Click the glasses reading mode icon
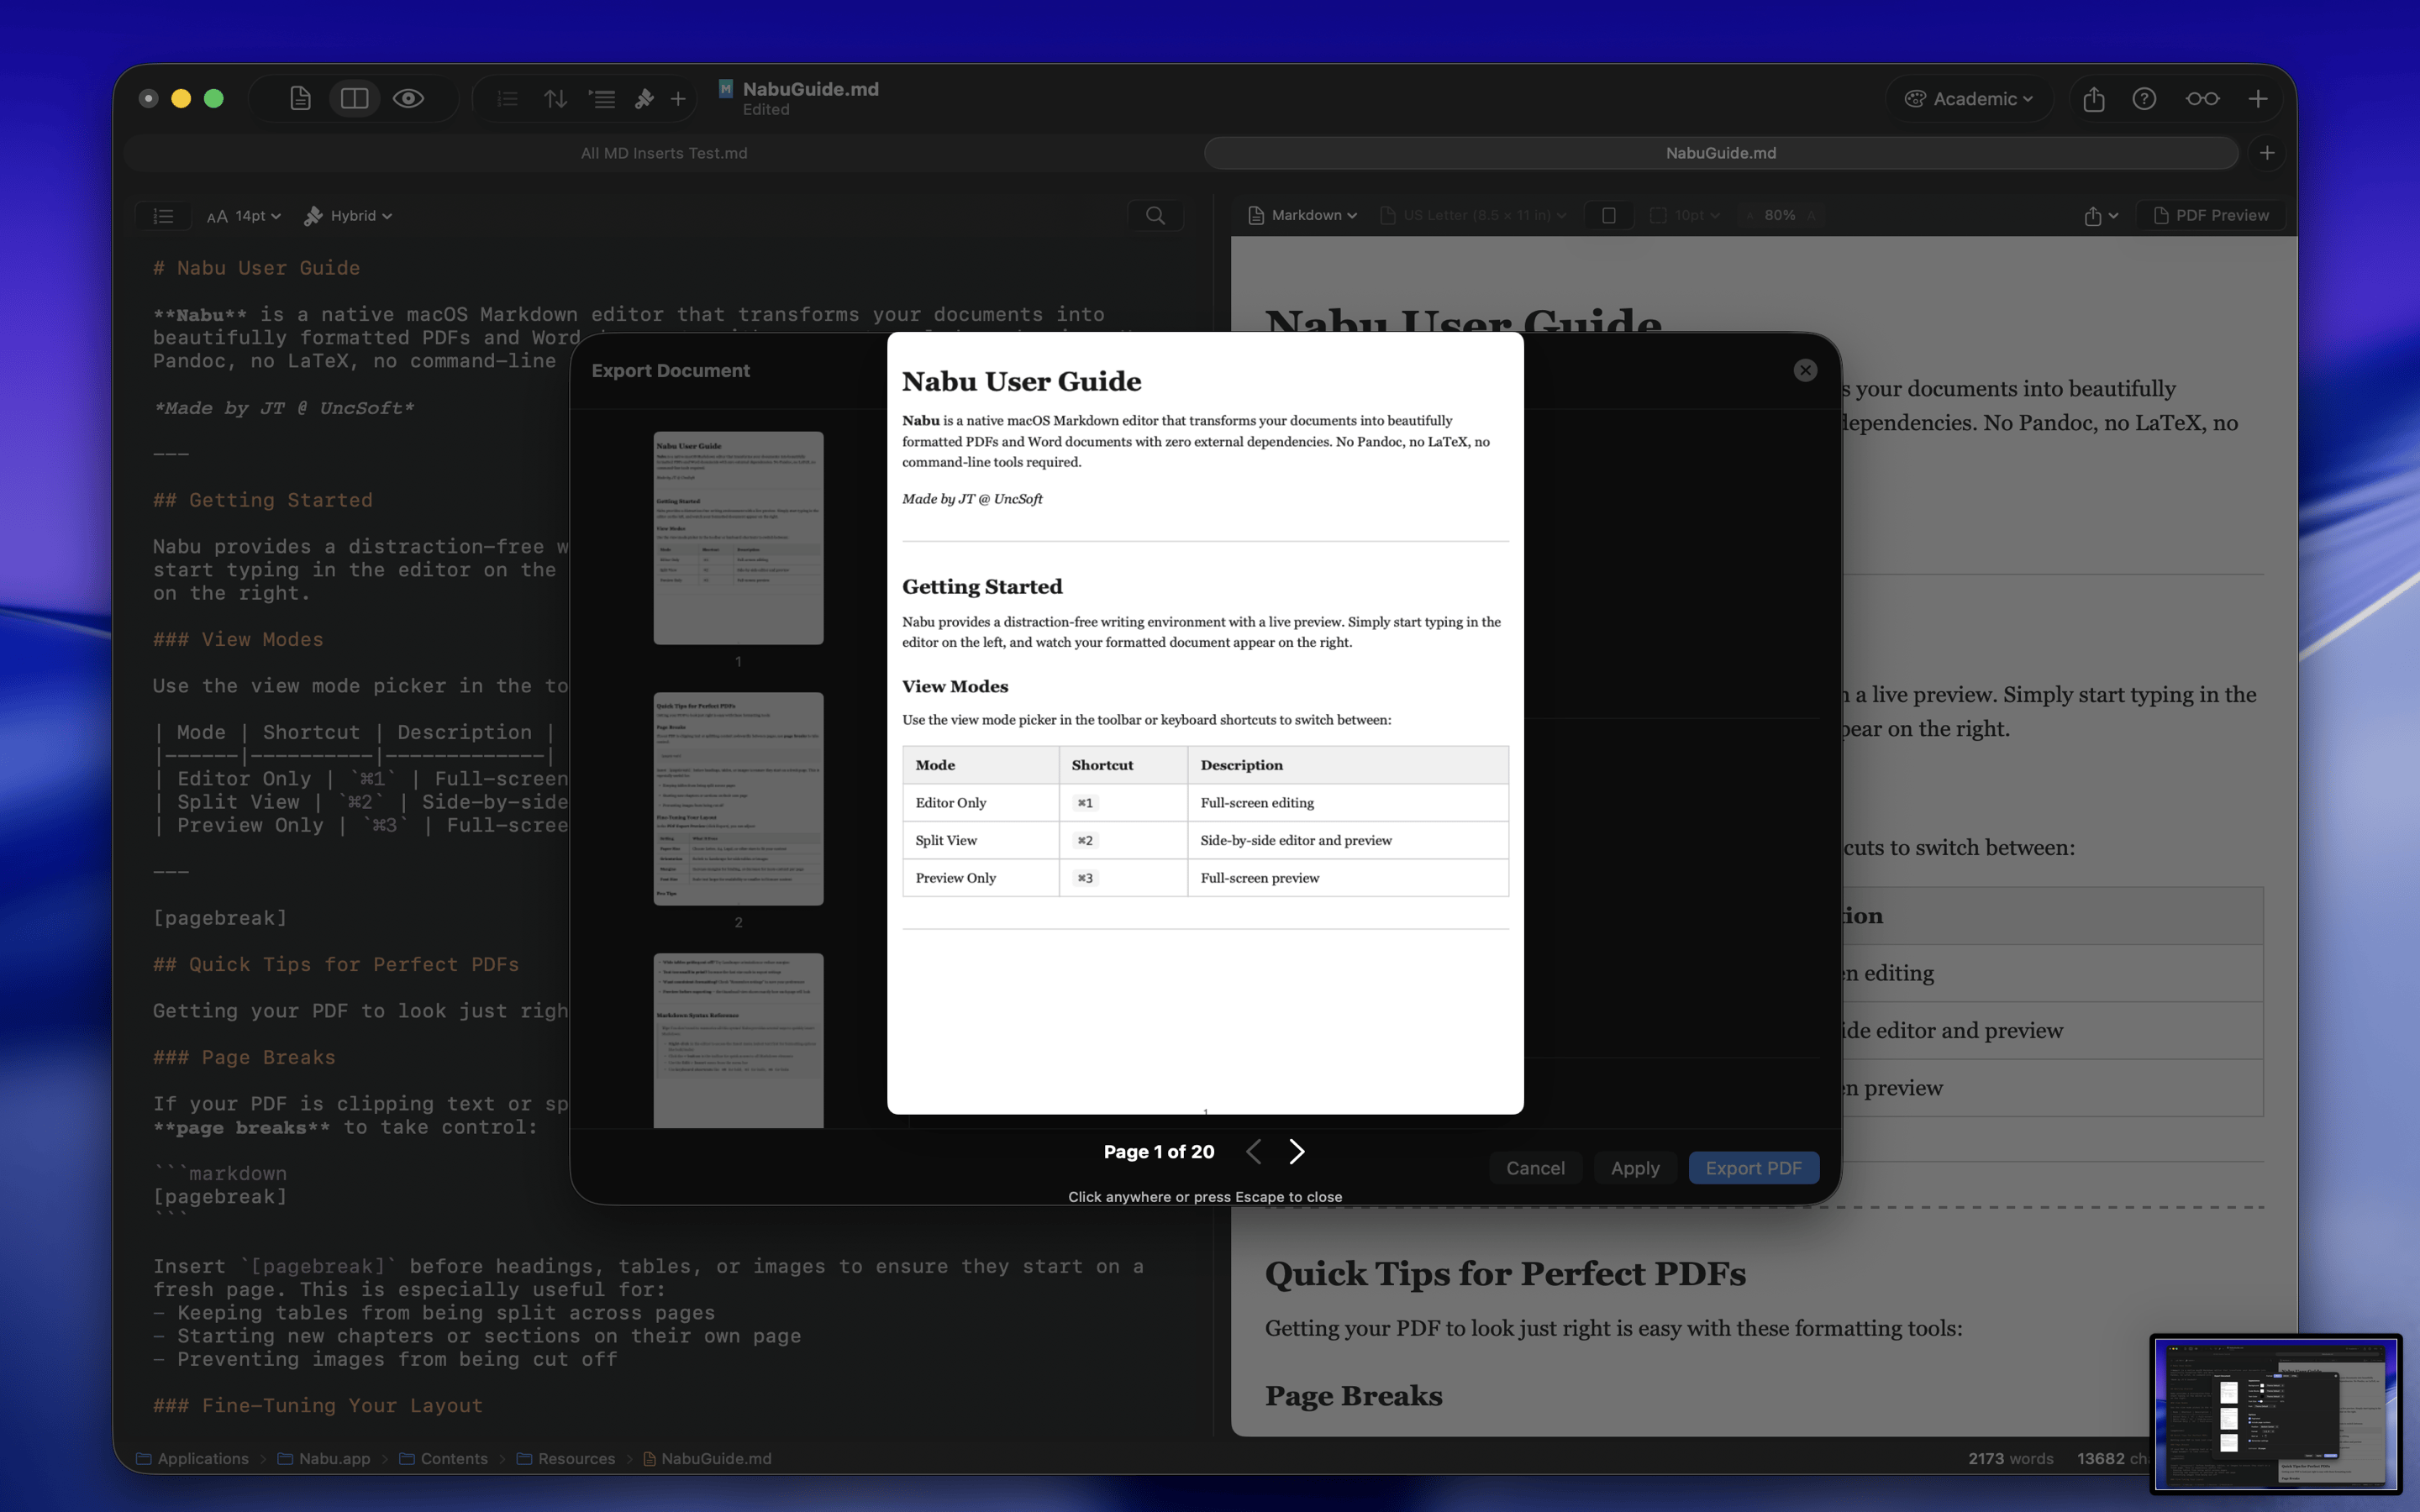Image resolution: width=2420 pixels, height=1512 pixels. click(x=2201, y=98)
